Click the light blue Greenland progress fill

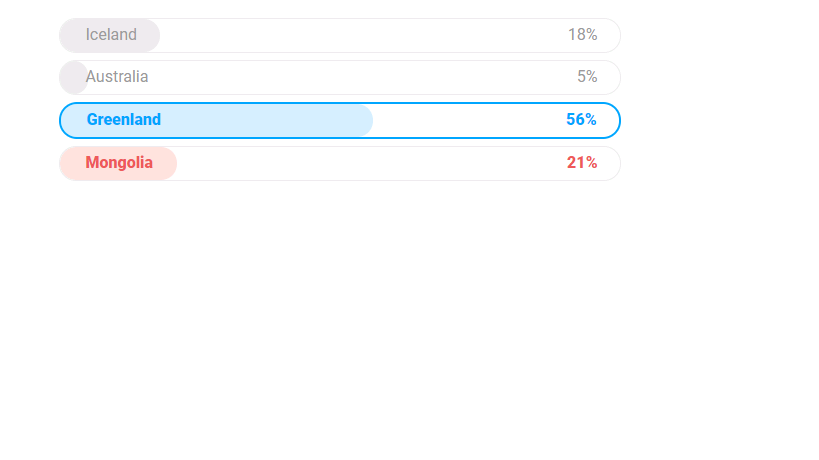217,121
